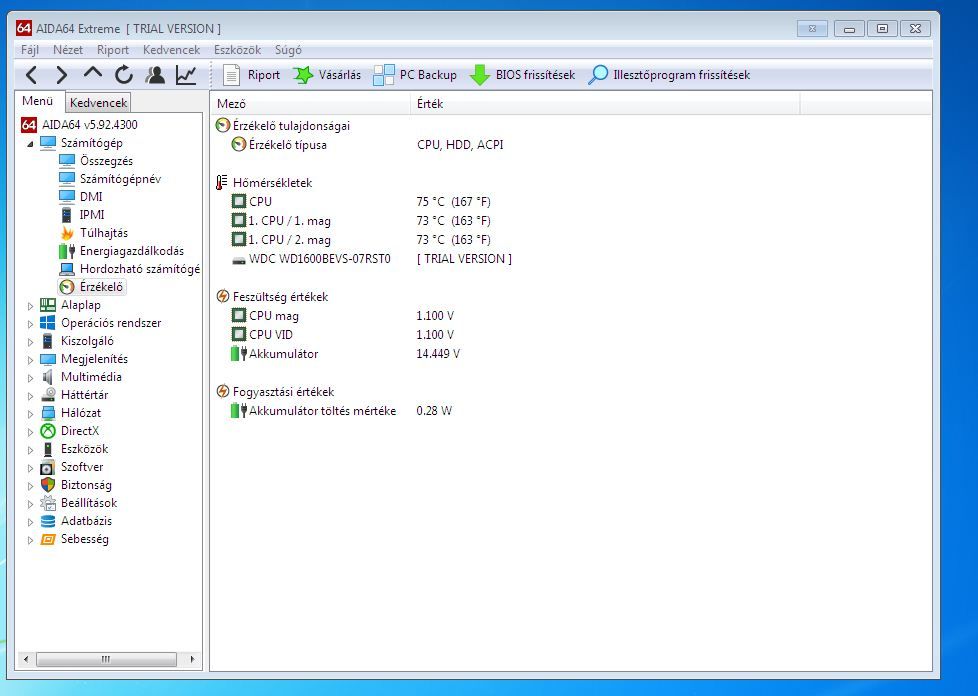Switch to the Menü tab

[x=37, y=101]
